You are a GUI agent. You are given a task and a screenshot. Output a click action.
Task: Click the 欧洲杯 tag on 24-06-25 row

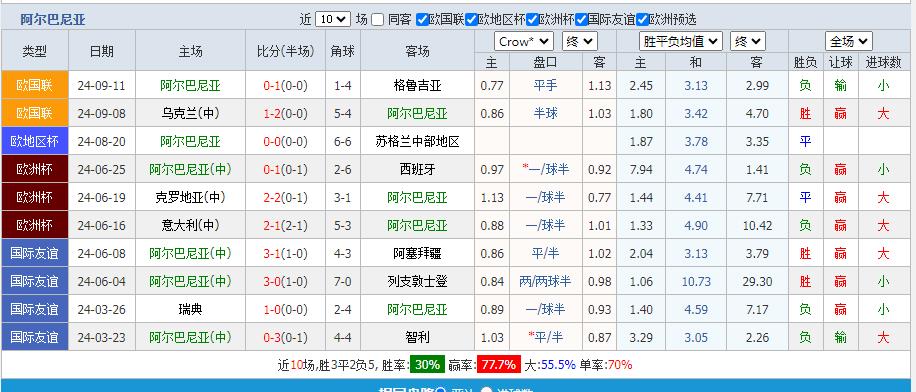35,169
